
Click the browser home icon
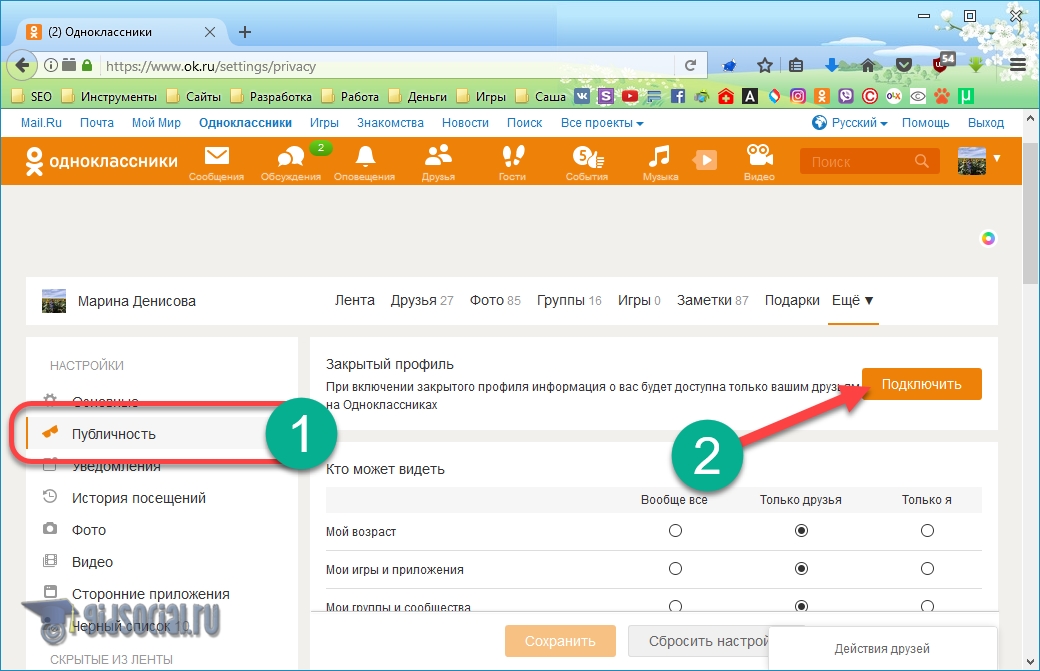coord(868,65)
